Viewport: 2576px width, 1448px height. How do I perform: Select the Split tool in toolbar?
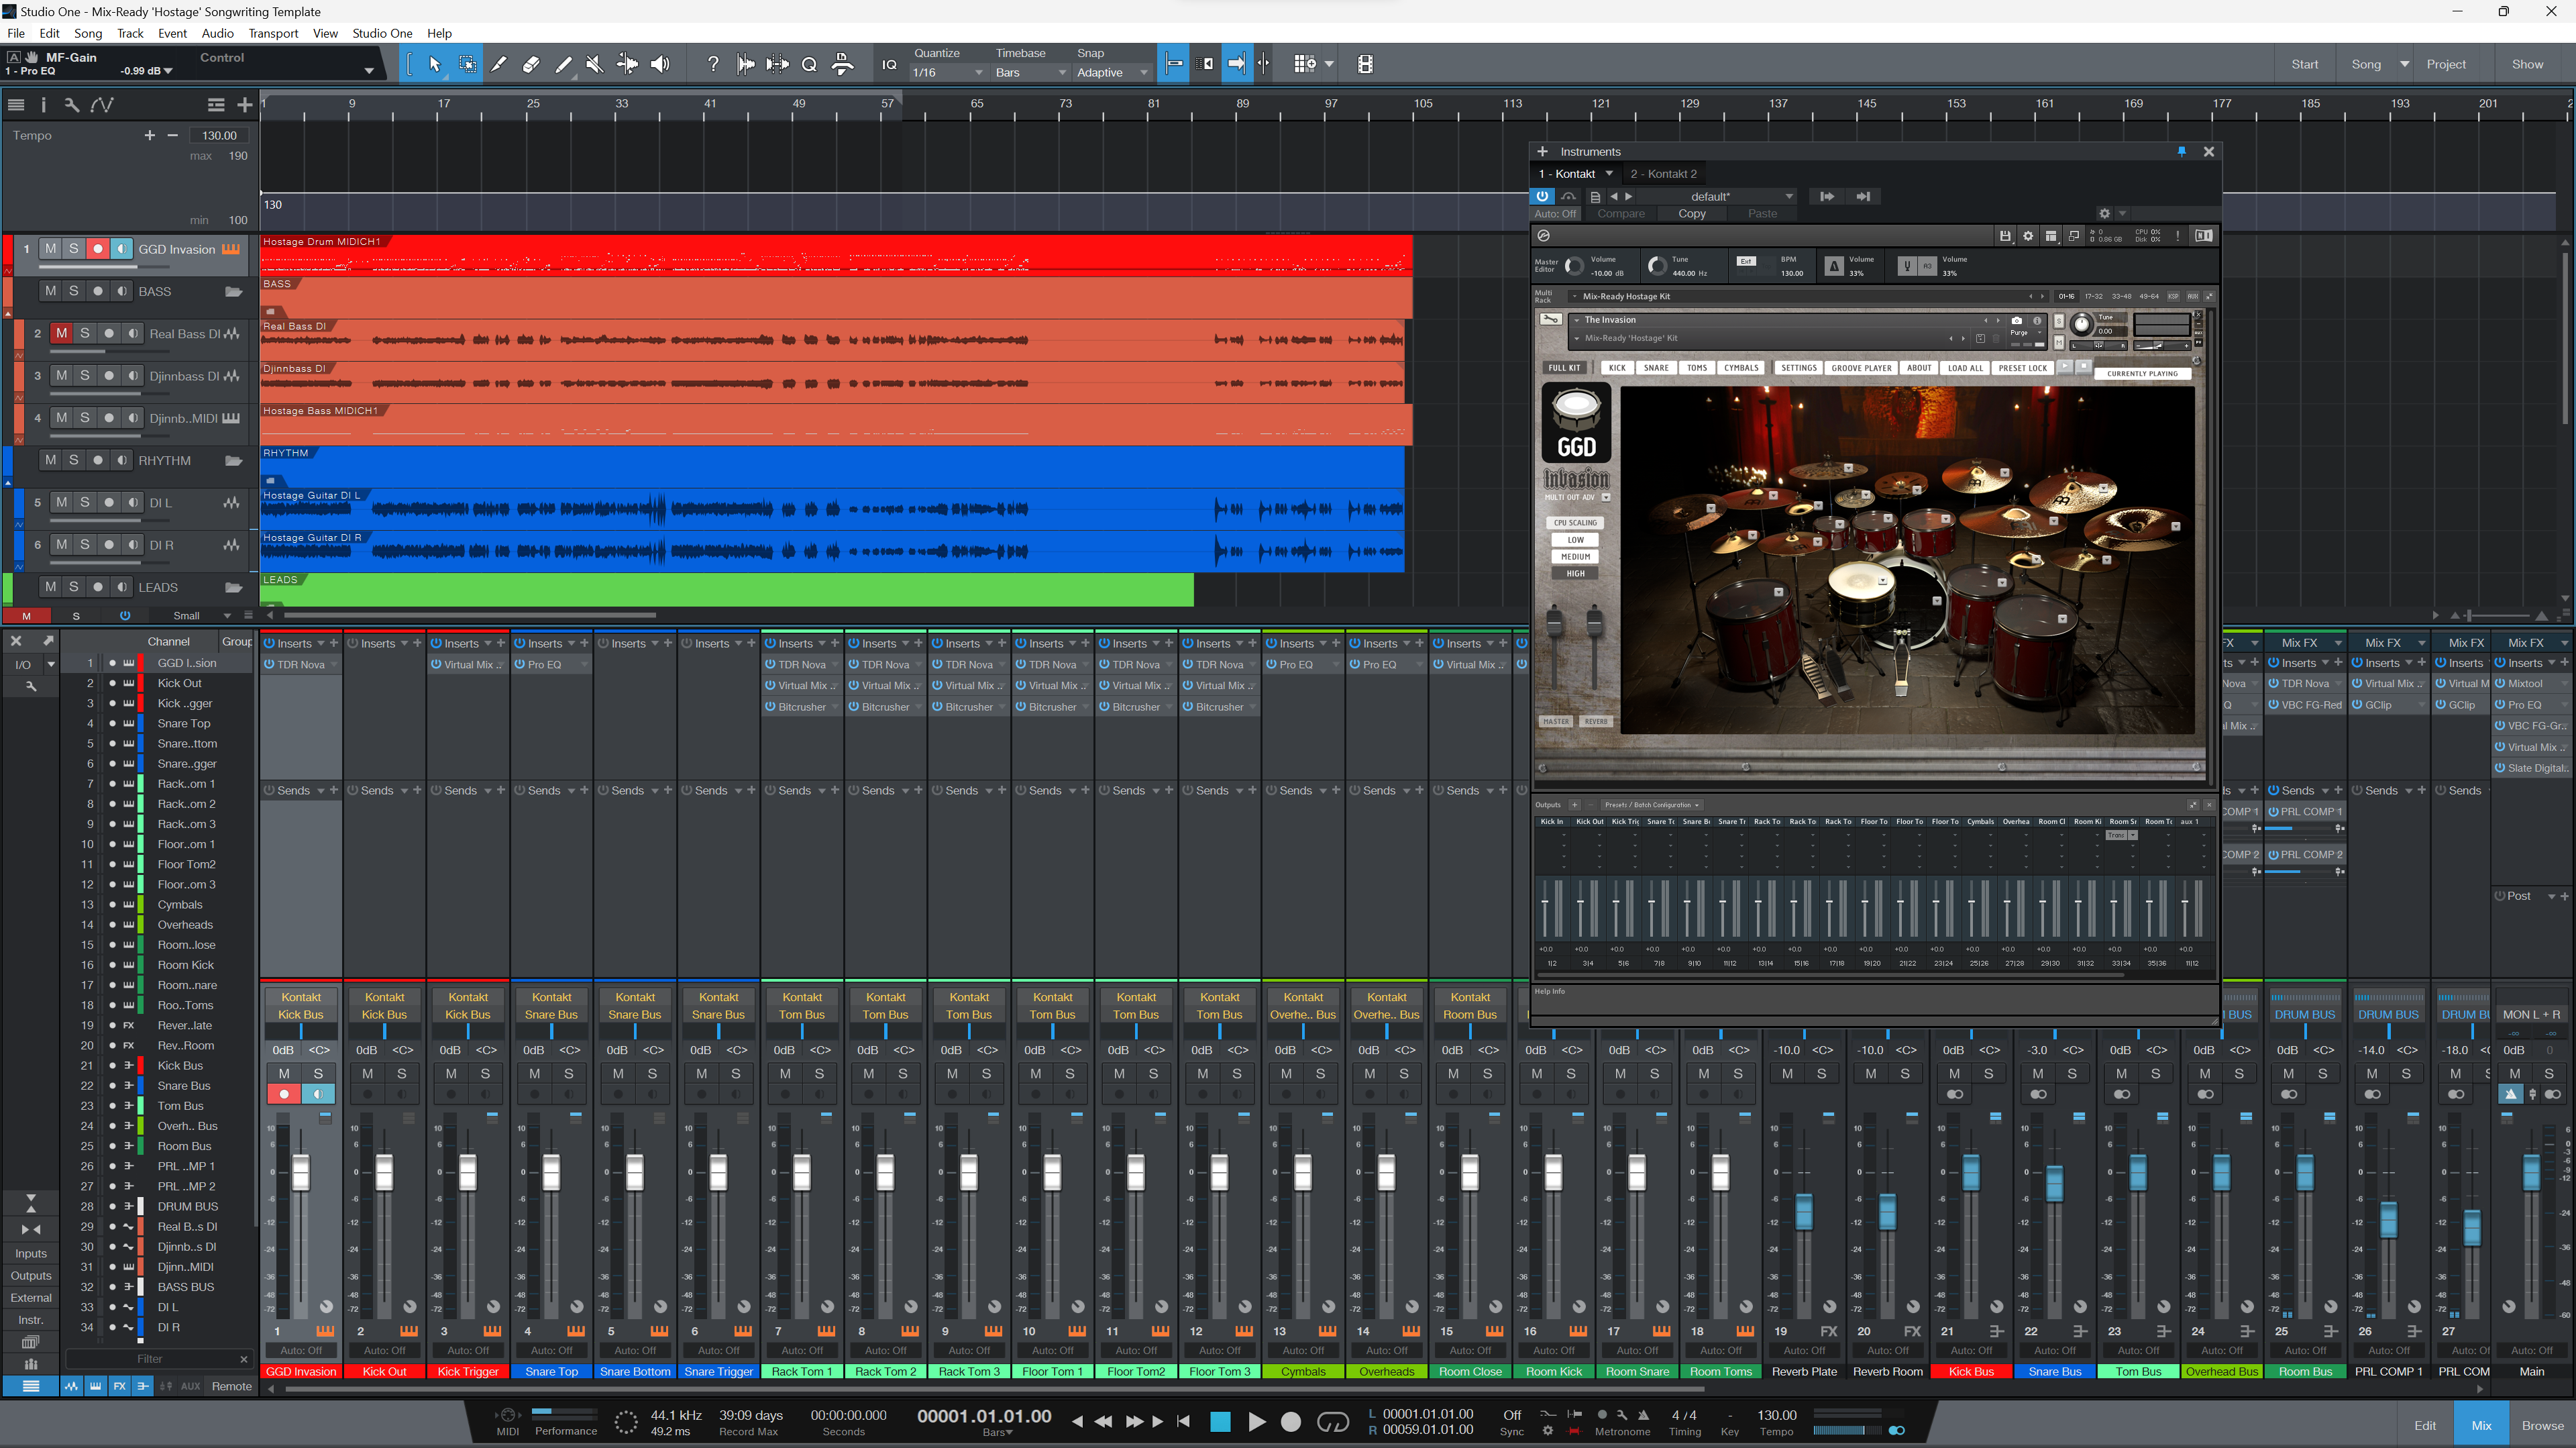point(499,64)
